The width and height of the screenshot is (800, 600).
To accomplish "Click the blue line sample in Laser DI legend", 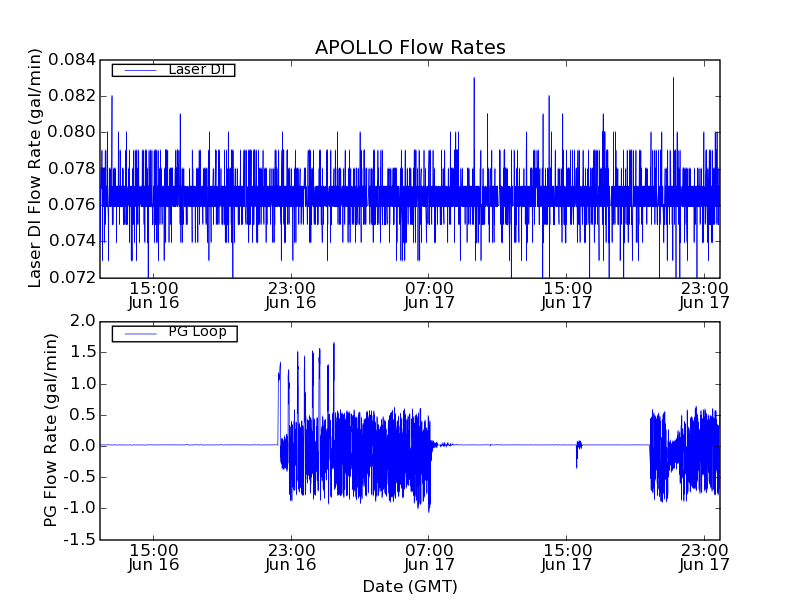I will [x=140, y=70].
